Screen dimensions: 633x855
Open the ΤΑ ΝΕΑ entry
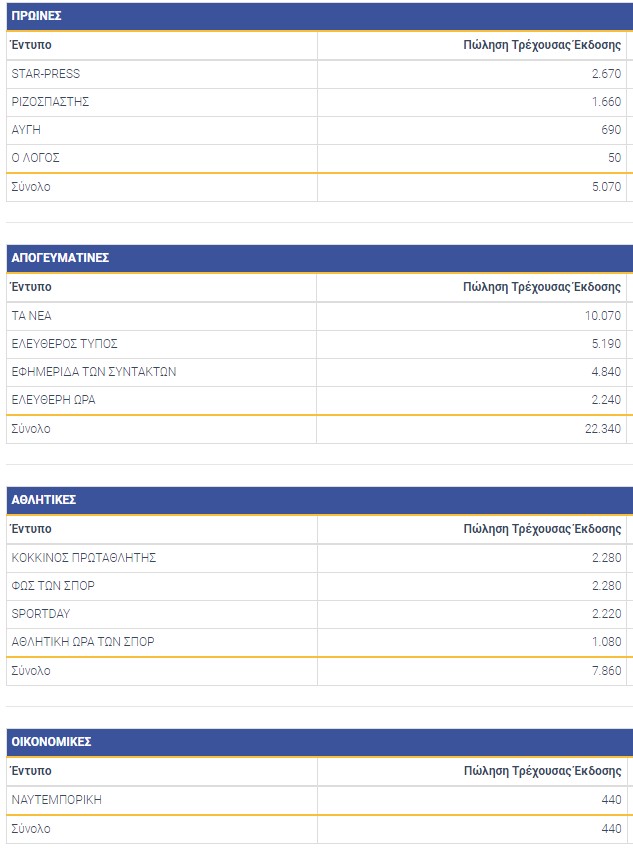click(31, 316)
